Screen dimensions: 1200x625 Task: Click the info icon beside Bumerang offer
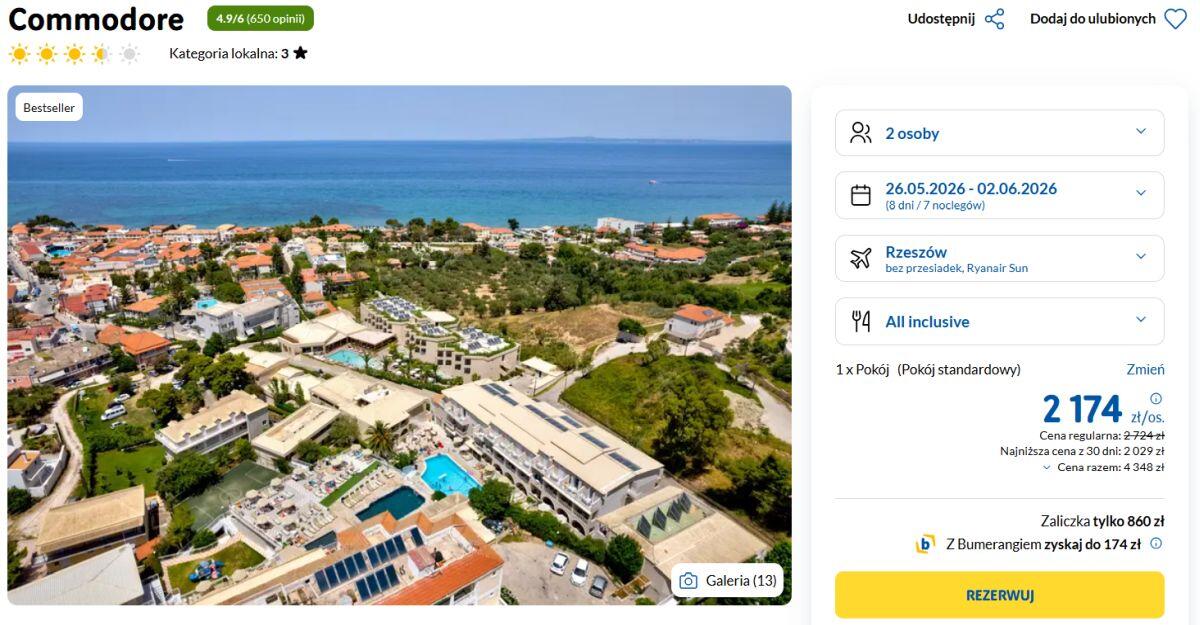[1156, 544]
